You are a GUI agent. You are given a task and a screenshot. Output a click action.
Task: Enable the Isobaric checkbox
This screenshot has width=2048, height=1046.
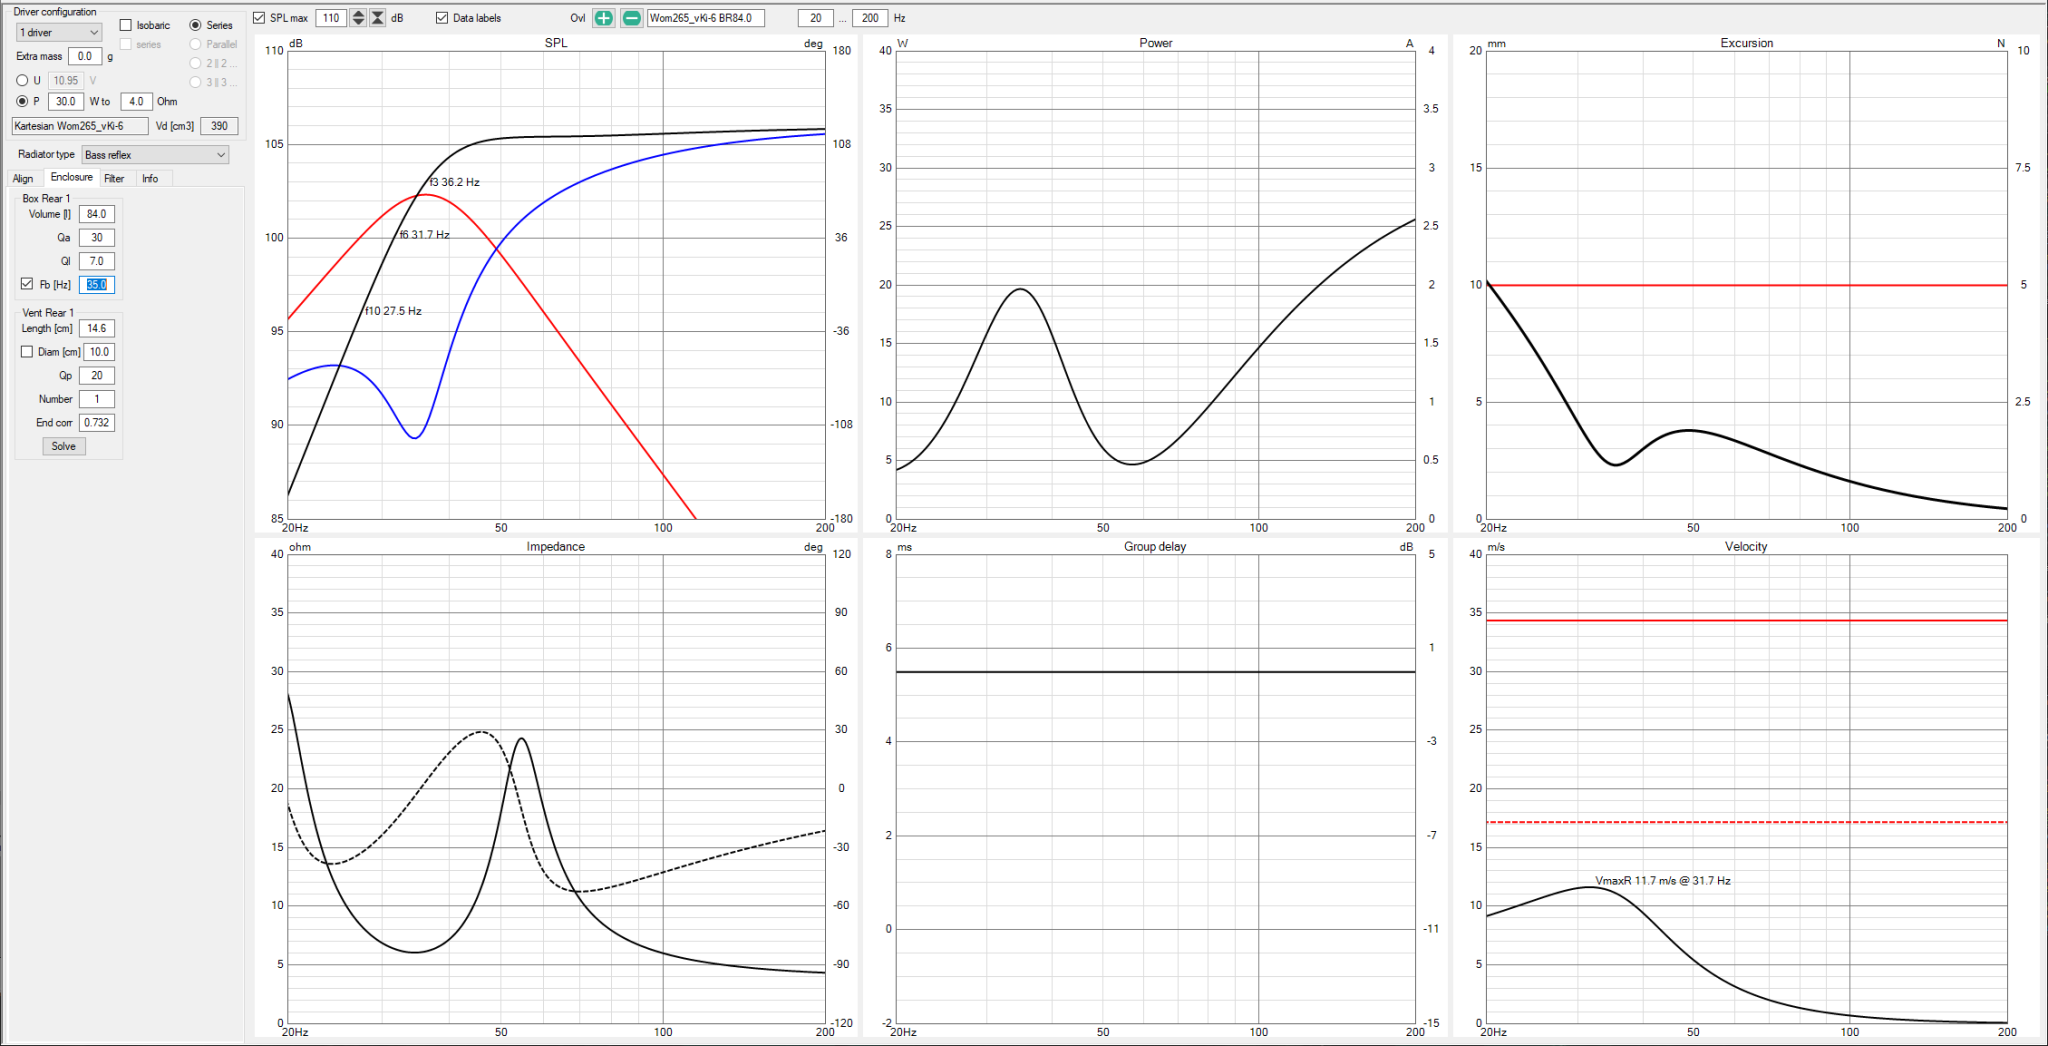125,25
